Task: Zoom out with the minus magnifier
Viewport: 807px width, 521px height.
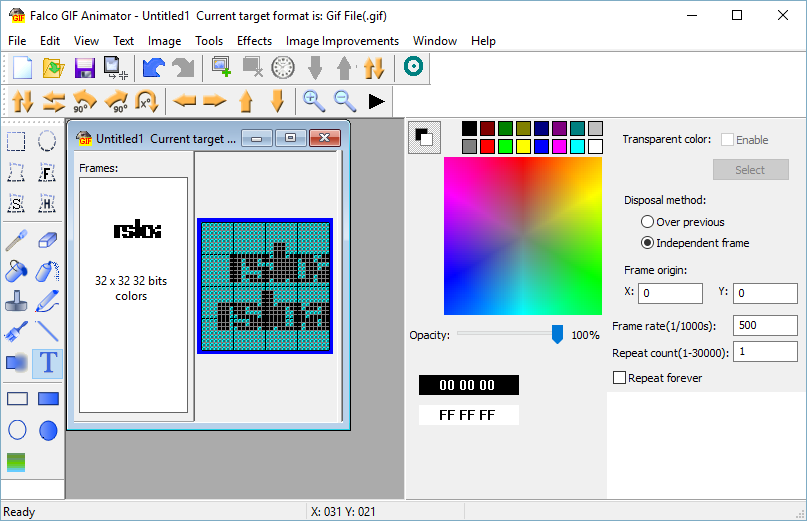Action: coord(345,101)
